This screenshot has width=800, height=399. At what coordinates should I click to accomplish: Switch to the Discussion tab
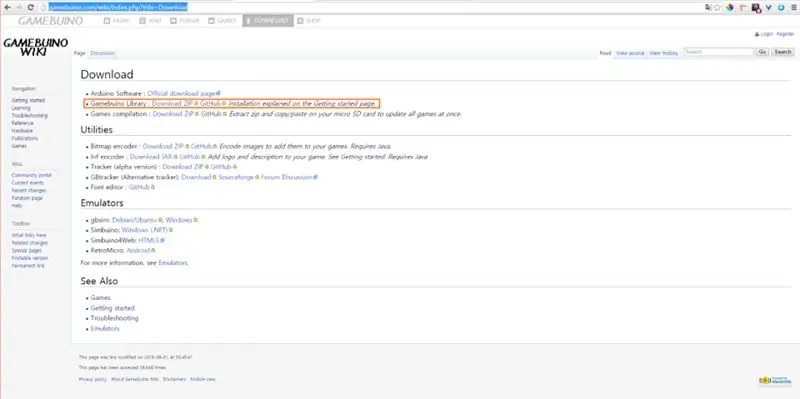point(103,53)
